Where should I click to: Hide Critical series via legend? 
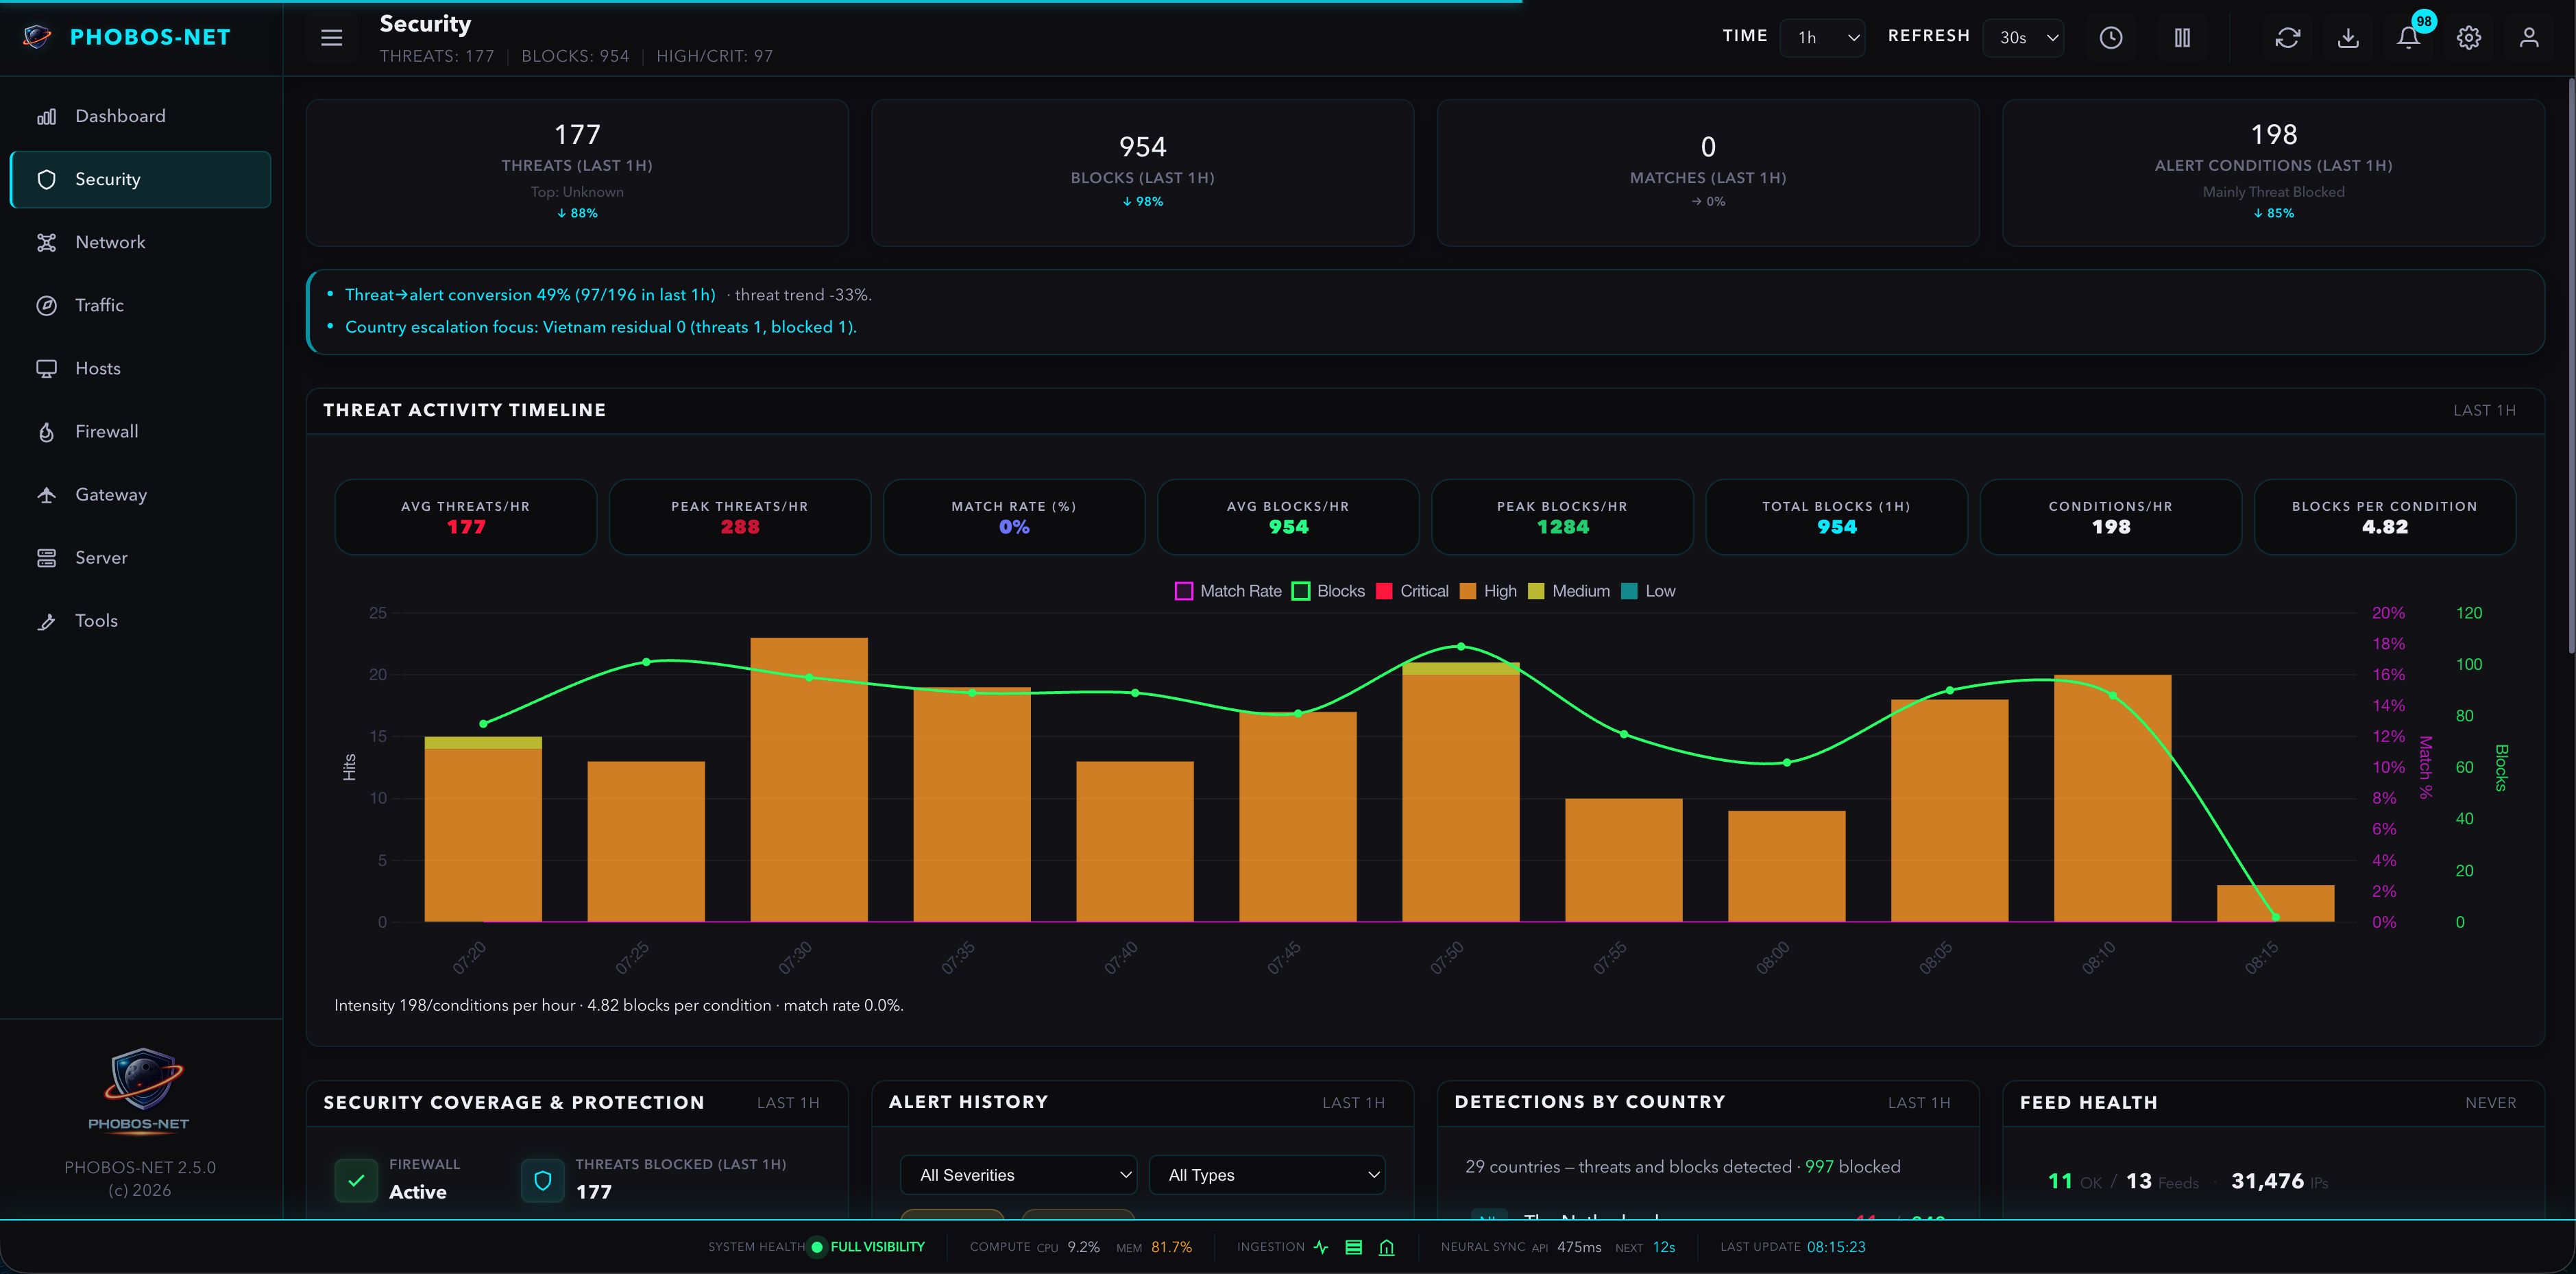[1412, 591]
